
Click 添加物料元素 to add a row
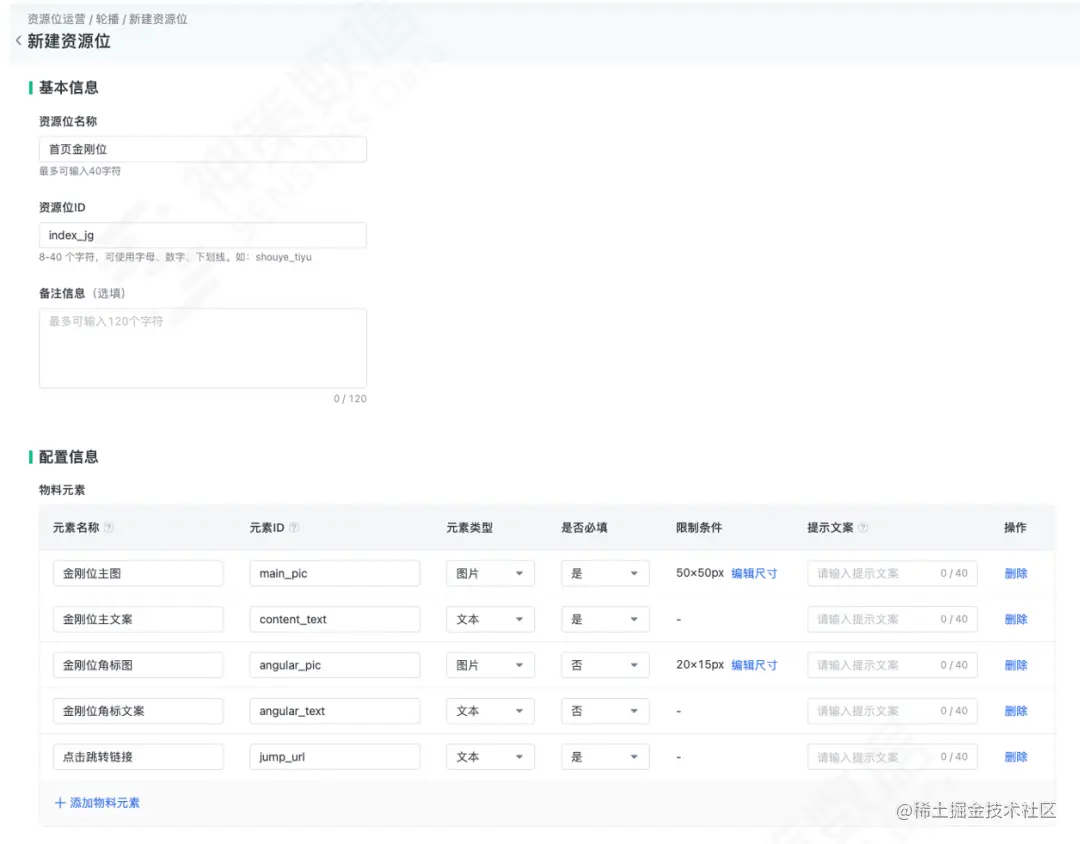[x=97, y=803]
